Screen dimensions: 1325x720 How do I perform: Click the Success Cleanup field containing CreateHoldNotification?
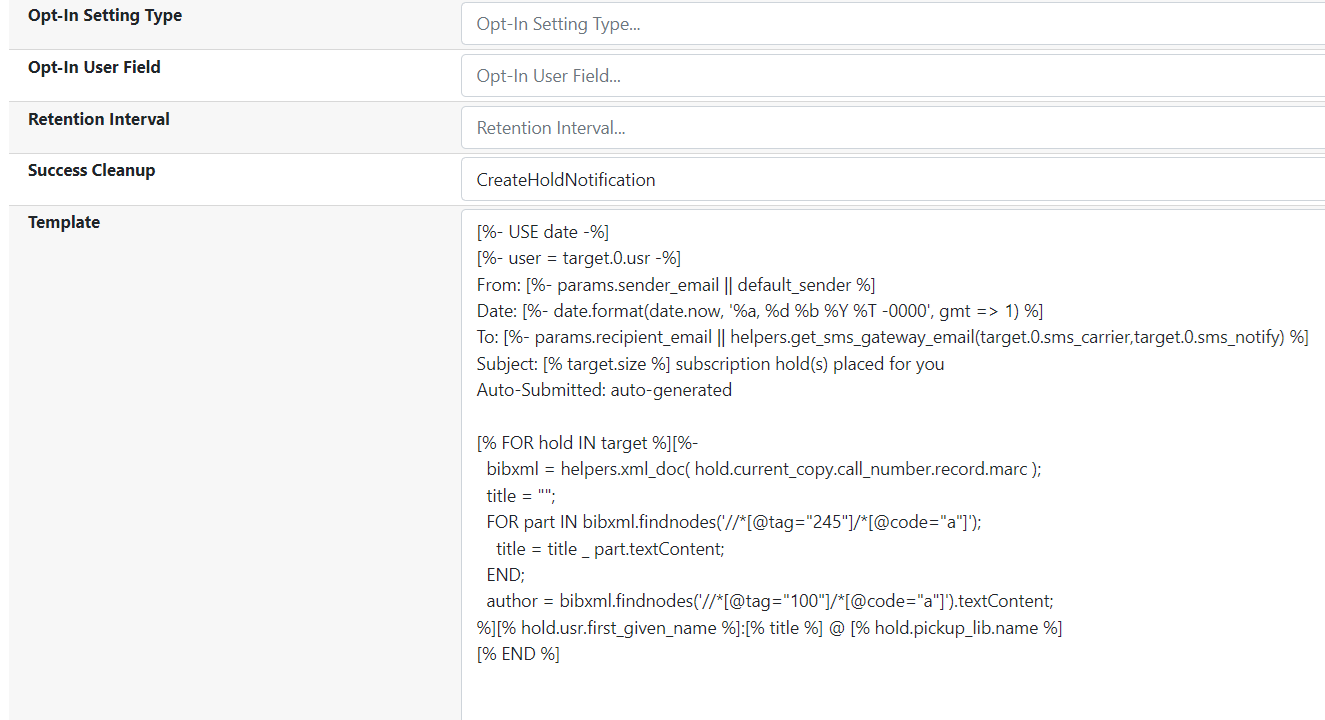coord(890,180)
